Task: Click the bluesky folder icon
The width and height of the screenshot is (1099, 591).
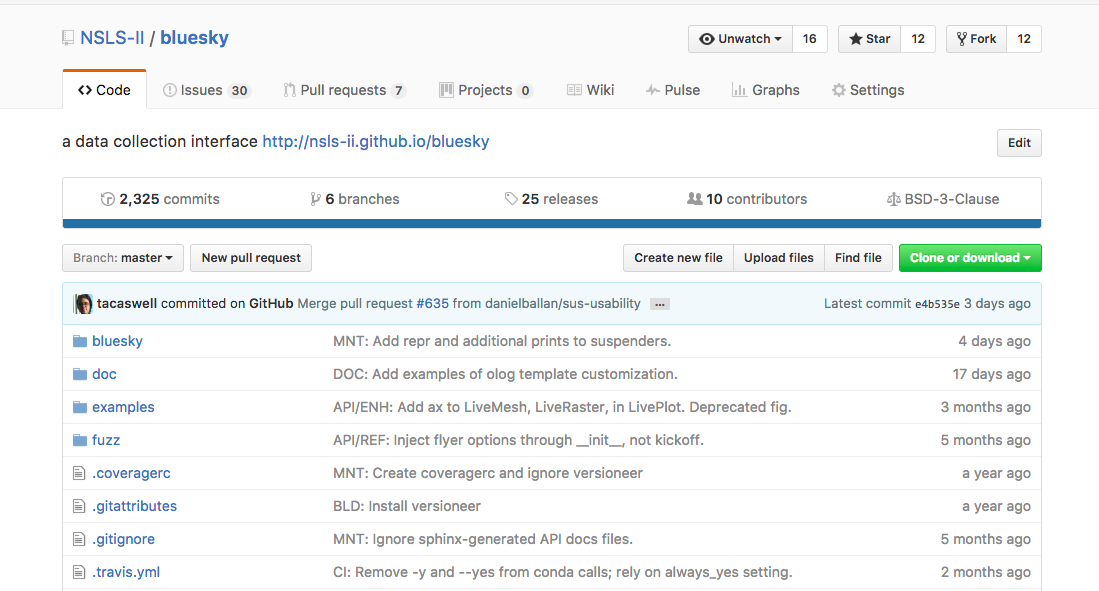Action: click(80, 341)
